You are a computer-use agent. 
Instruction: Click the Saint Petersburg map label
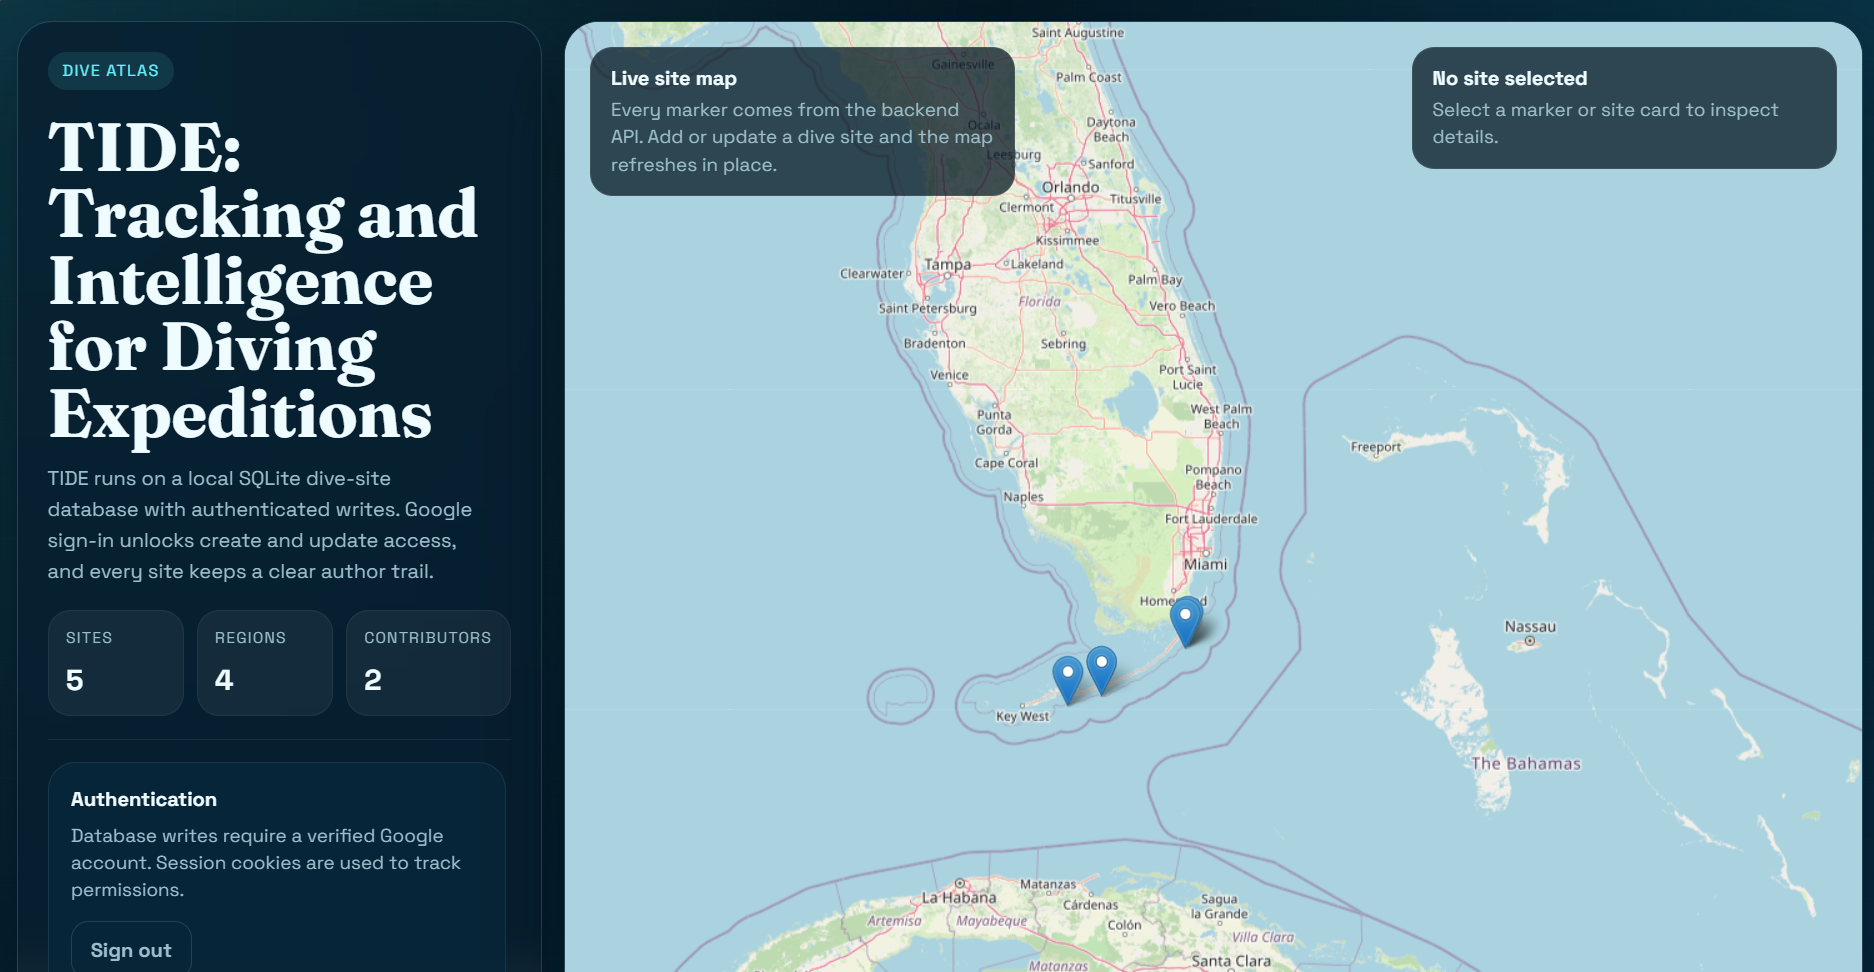point(927,308)
